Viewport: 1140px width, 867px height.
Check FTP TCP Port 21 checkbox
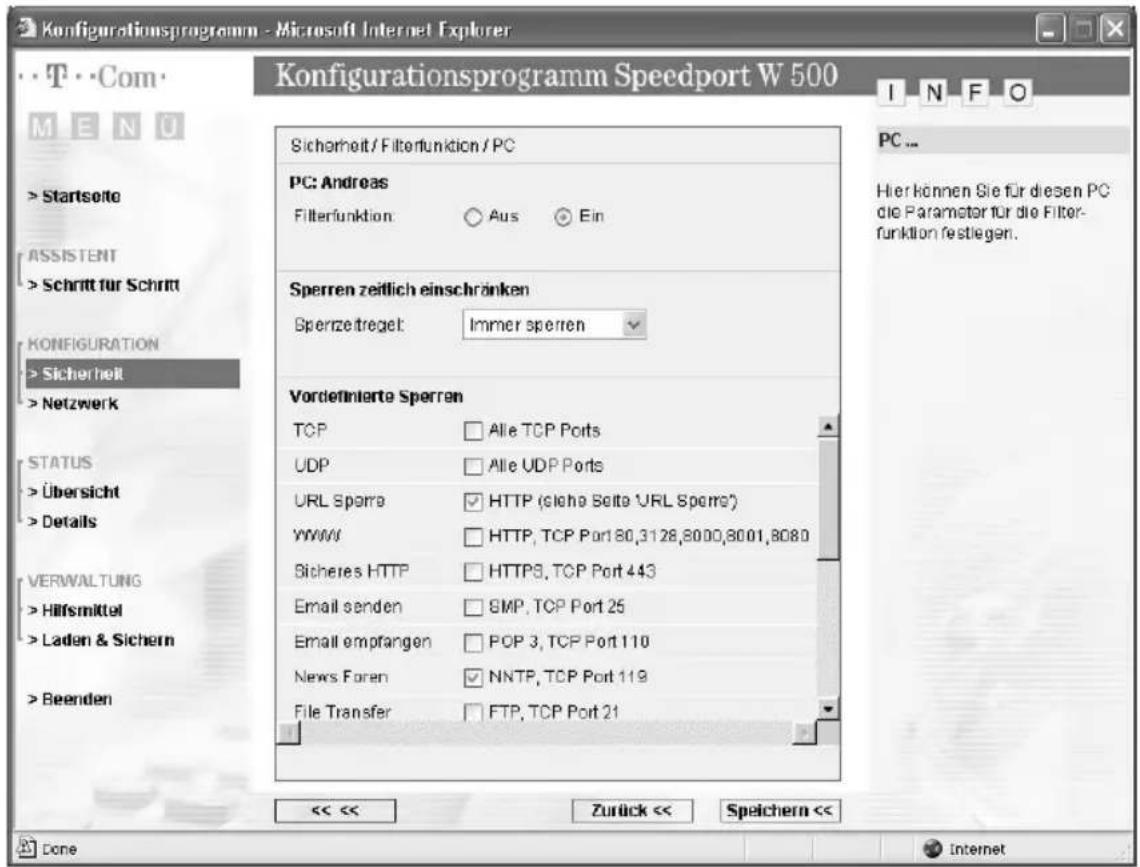tap(473, 711)
